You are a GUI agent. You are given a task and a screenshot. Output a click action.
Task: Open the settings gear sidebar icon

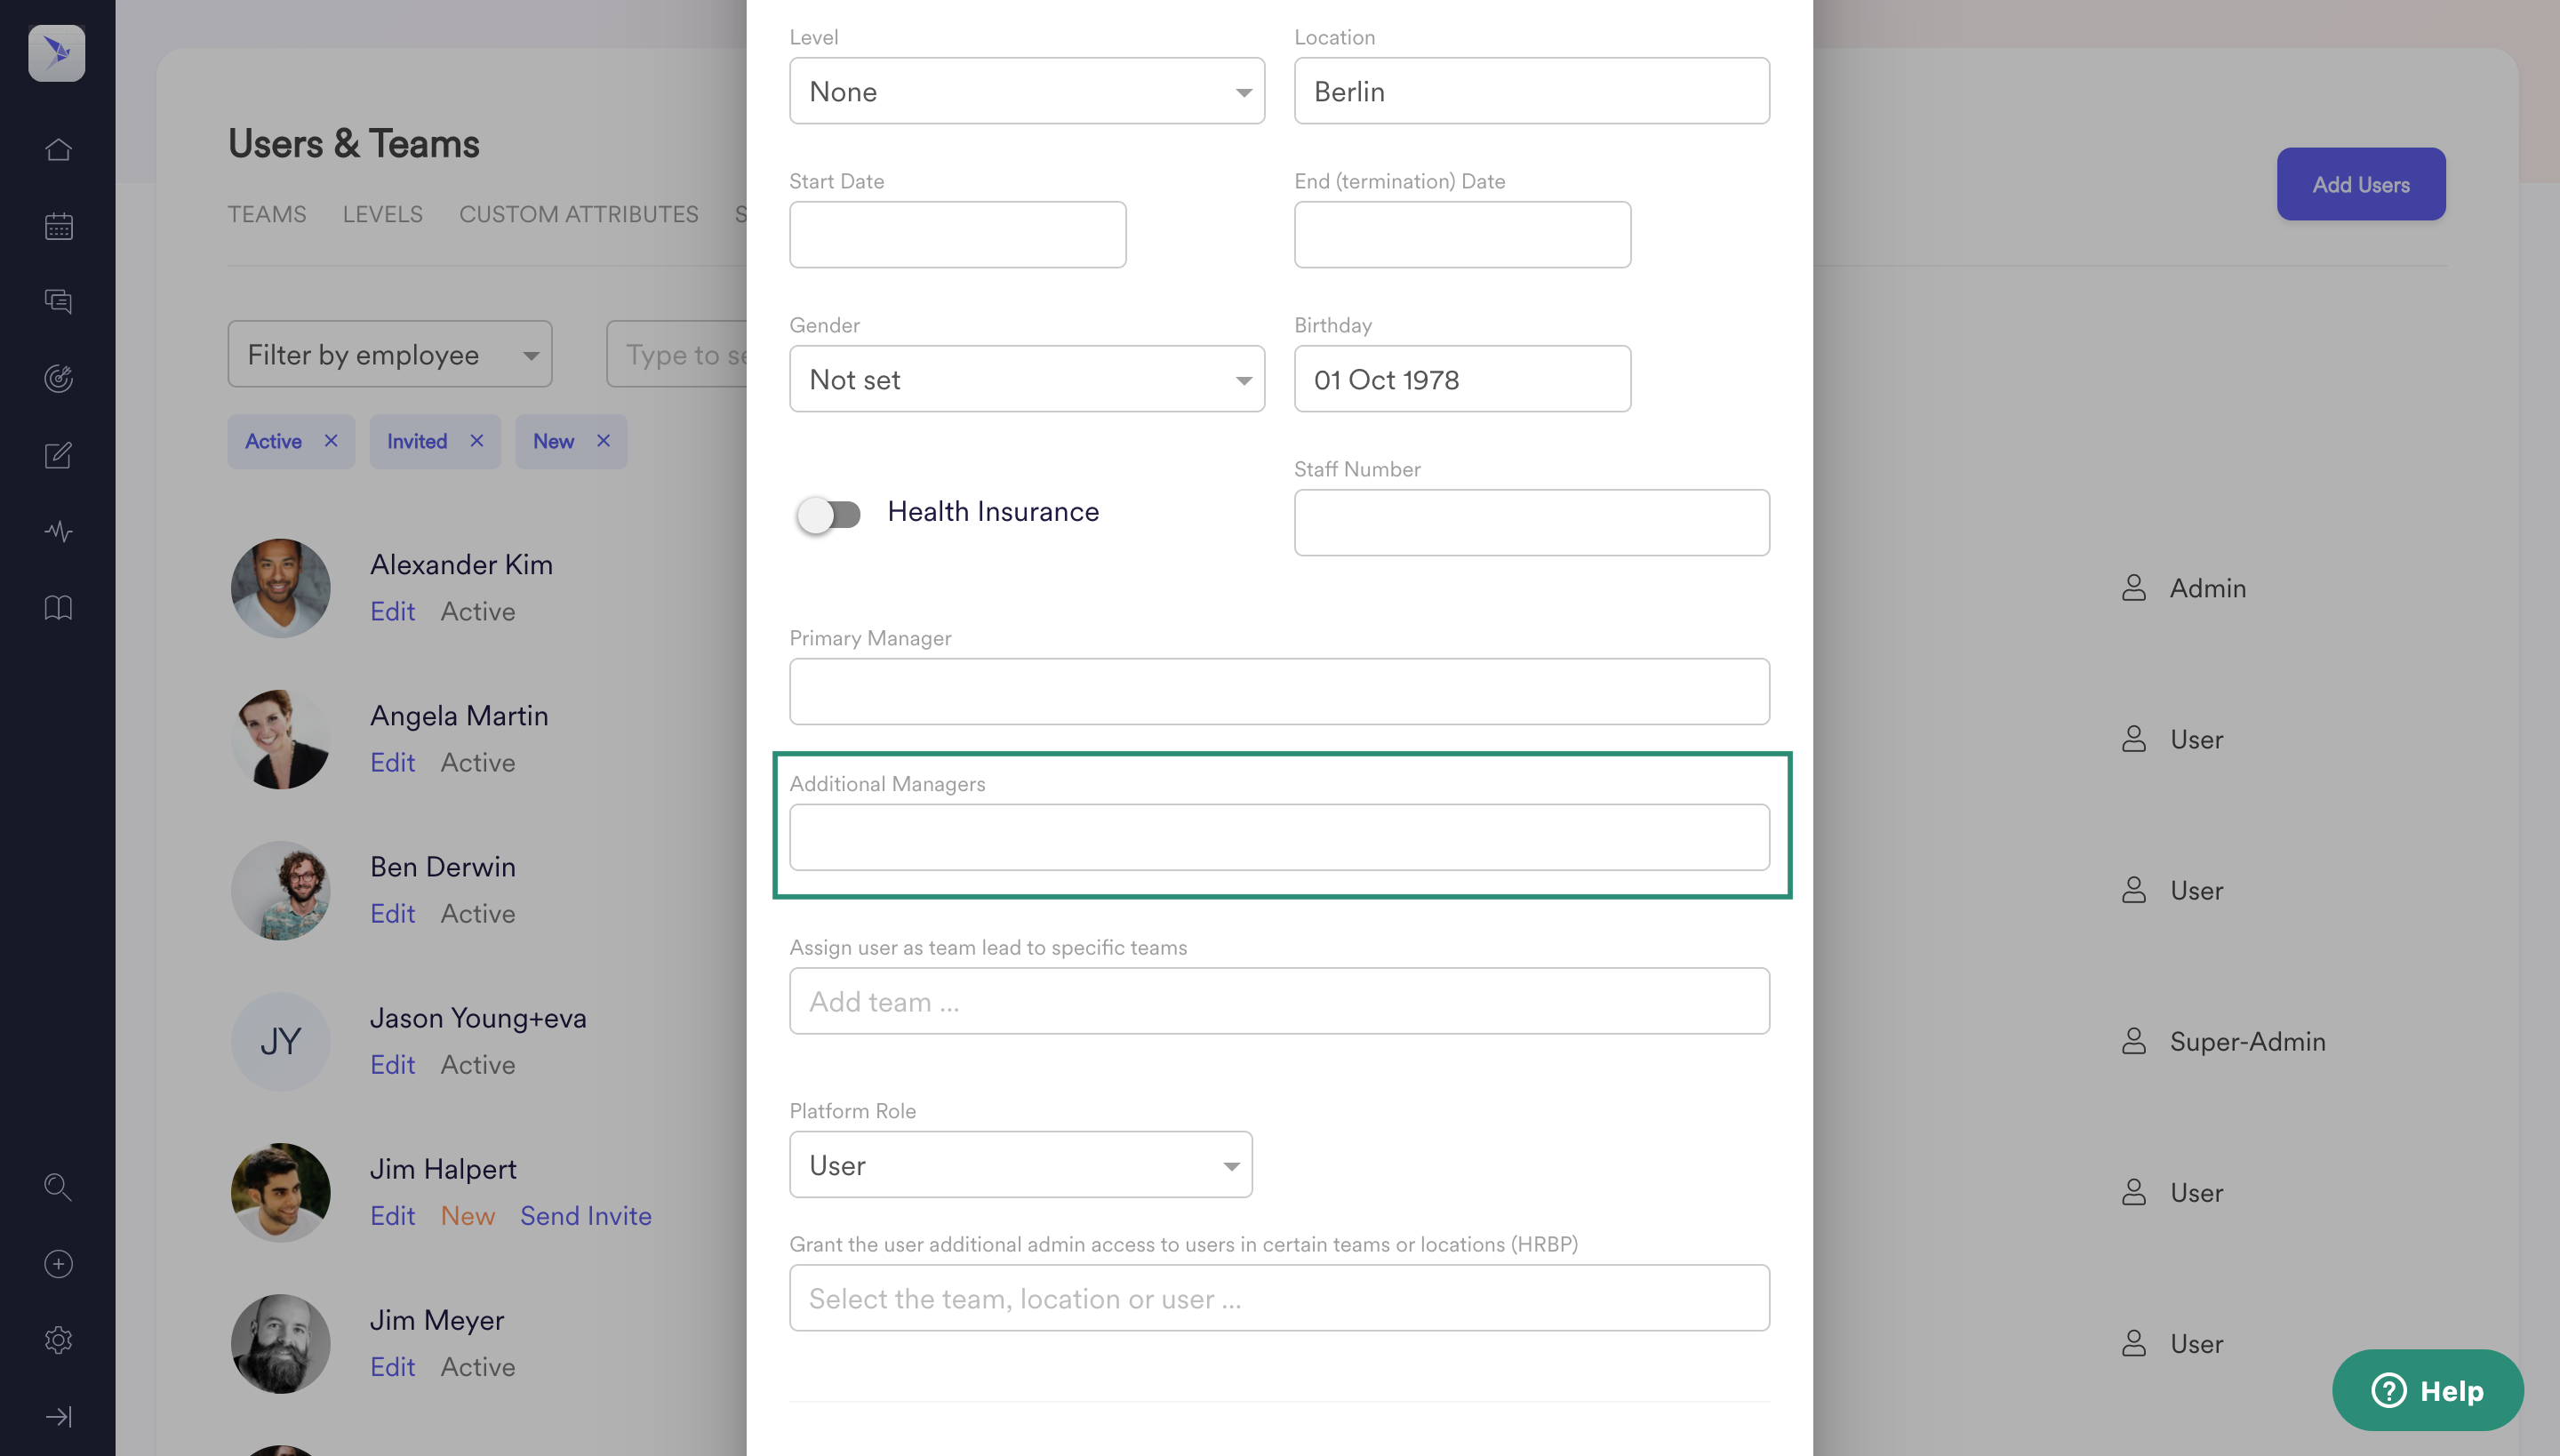tap(58, 1340)
